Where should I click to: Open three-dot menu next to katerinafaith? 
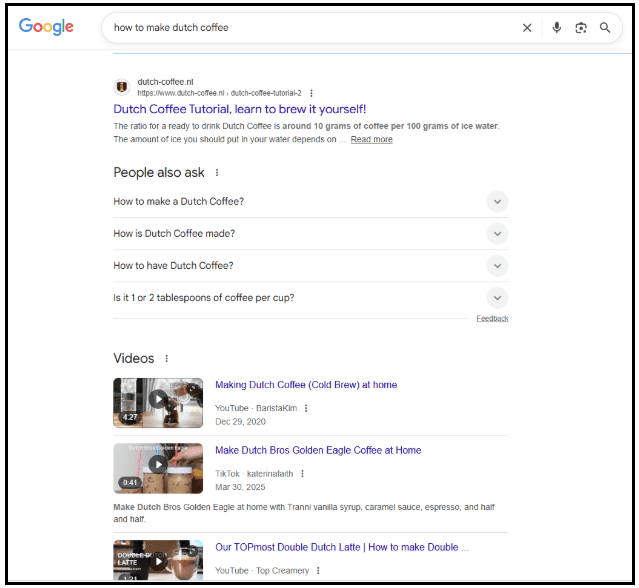click(x=302, y=473)
